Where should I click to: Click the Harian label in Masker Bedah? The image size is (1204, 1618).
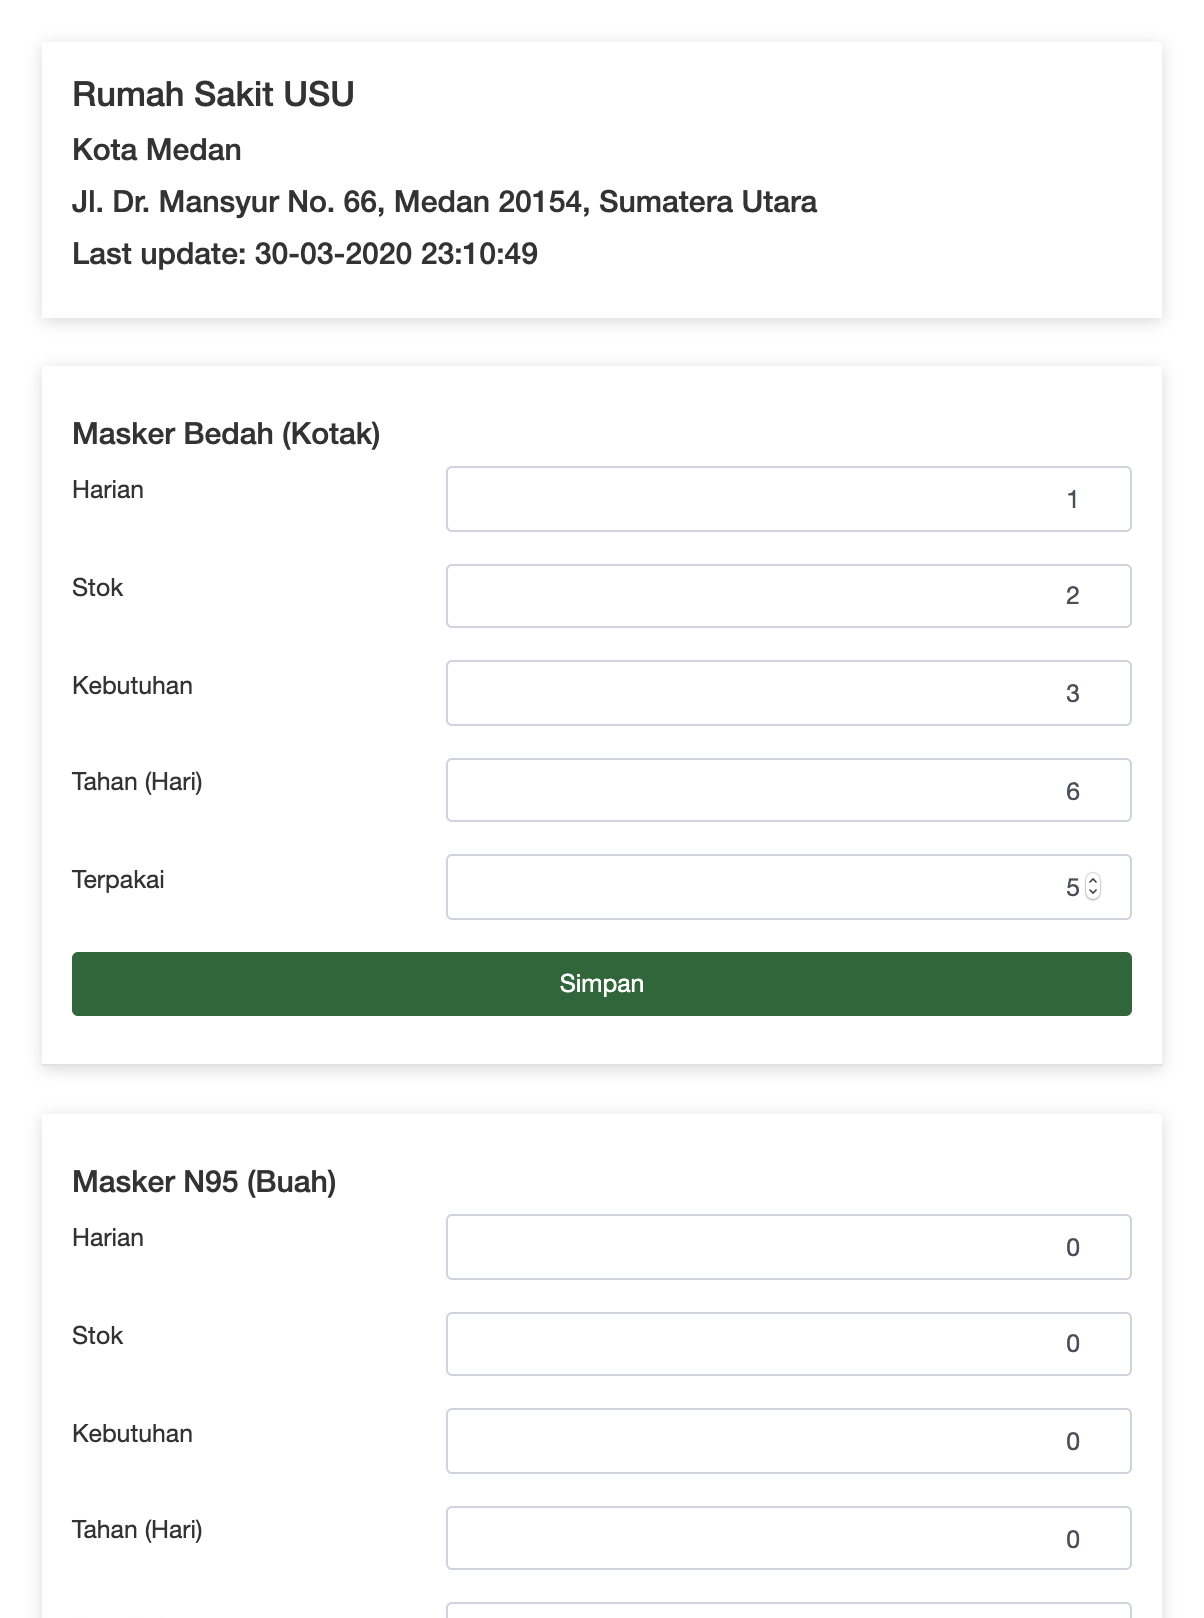[x=108, y=490]
